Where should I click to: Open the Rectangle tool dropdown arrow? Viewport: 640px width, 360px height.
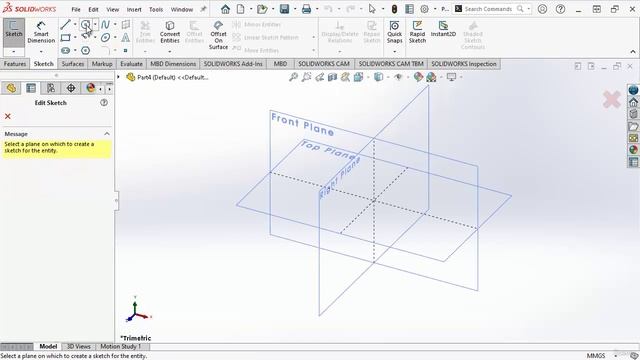(75, 38)
